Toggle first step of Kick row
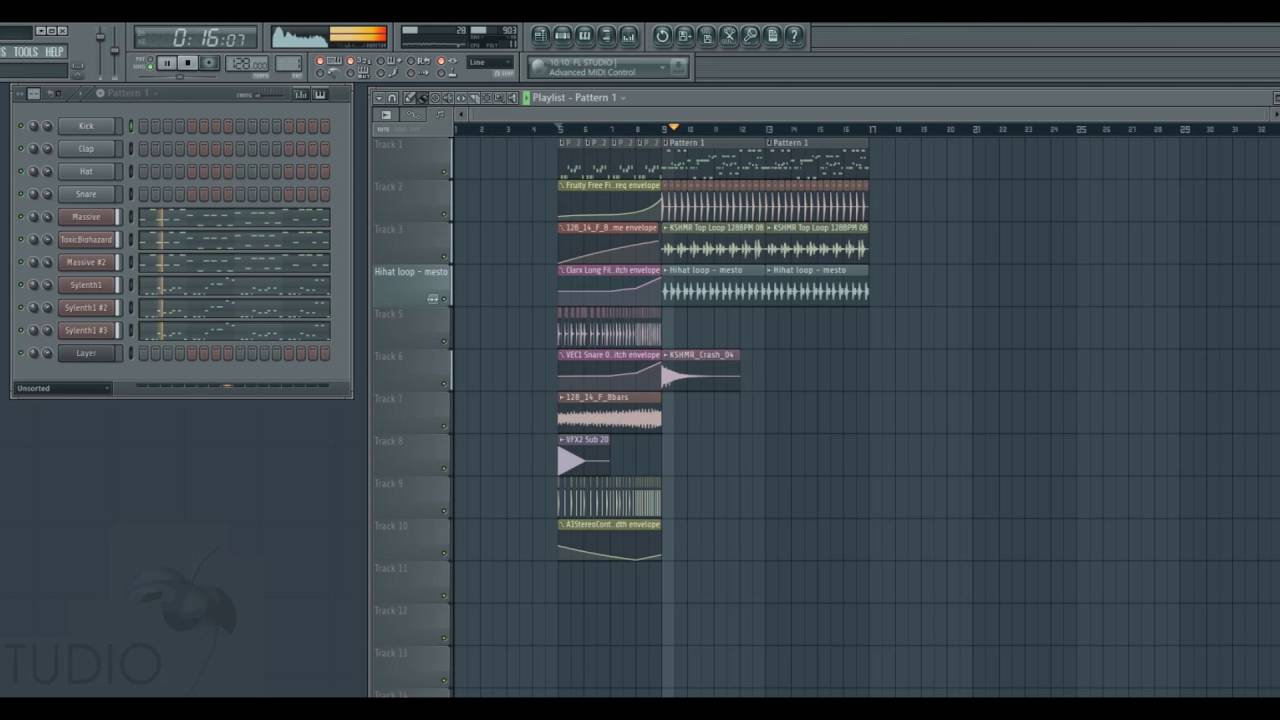The image size is (1280, 720). (x=144, y=126)
